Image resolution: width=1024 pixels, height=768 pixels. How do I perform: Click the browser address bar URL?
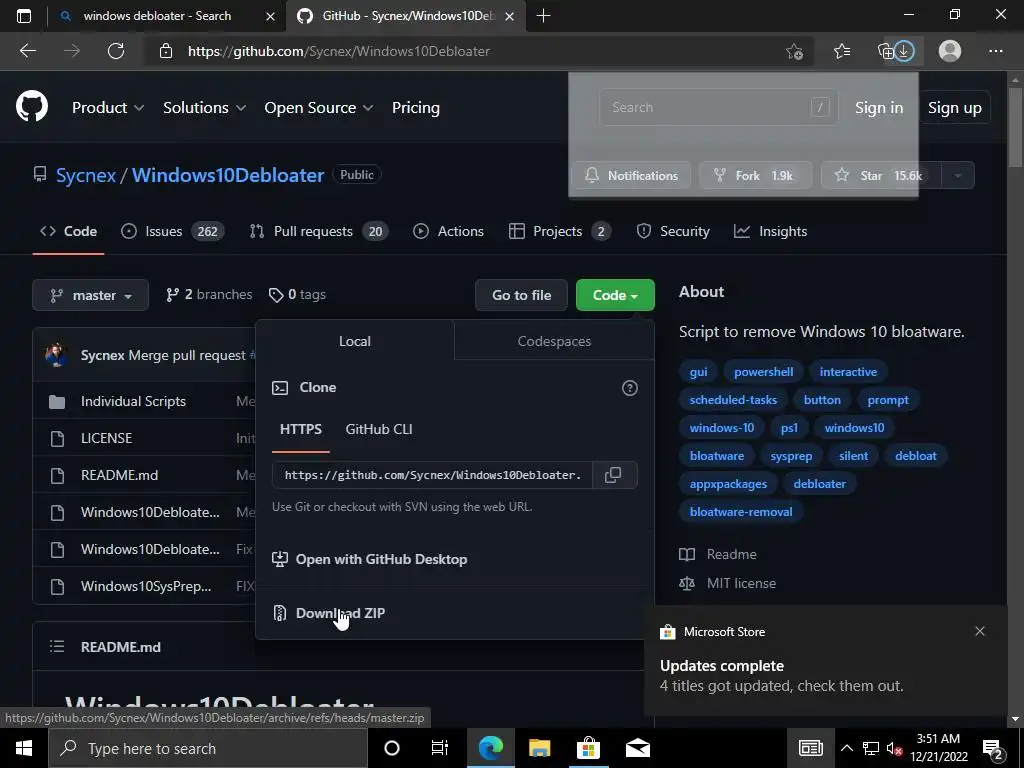(339, 51)
